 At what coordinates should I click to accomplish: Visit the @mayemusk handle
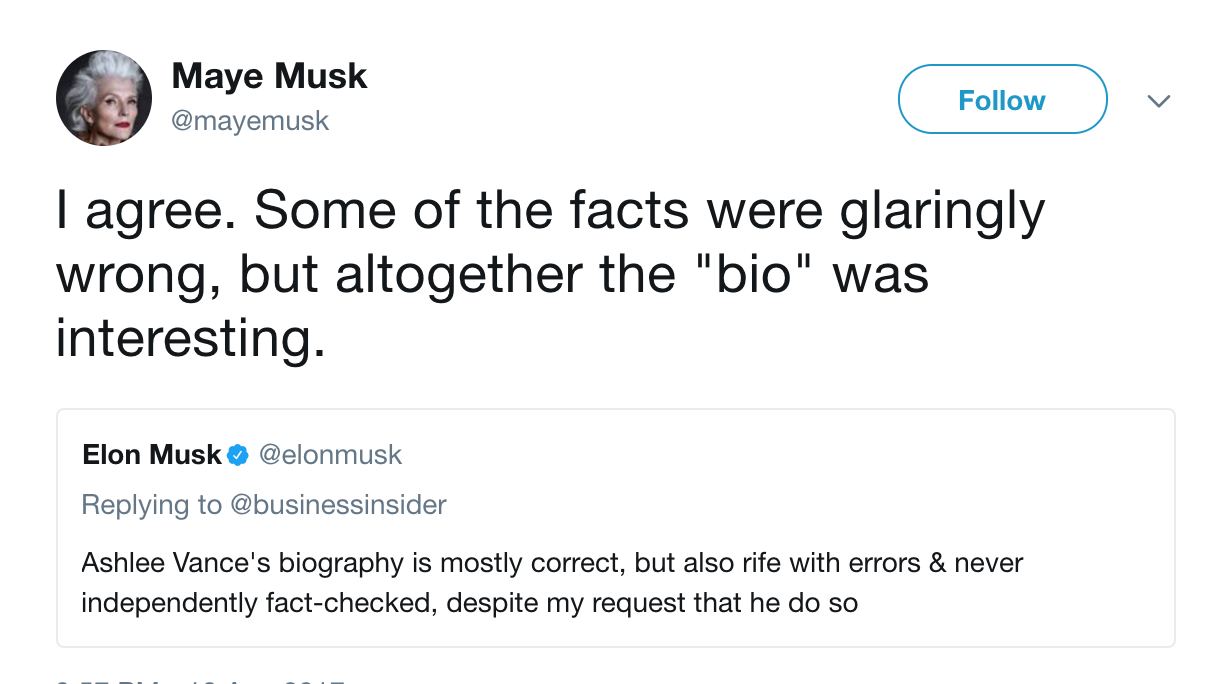point(250,122)
